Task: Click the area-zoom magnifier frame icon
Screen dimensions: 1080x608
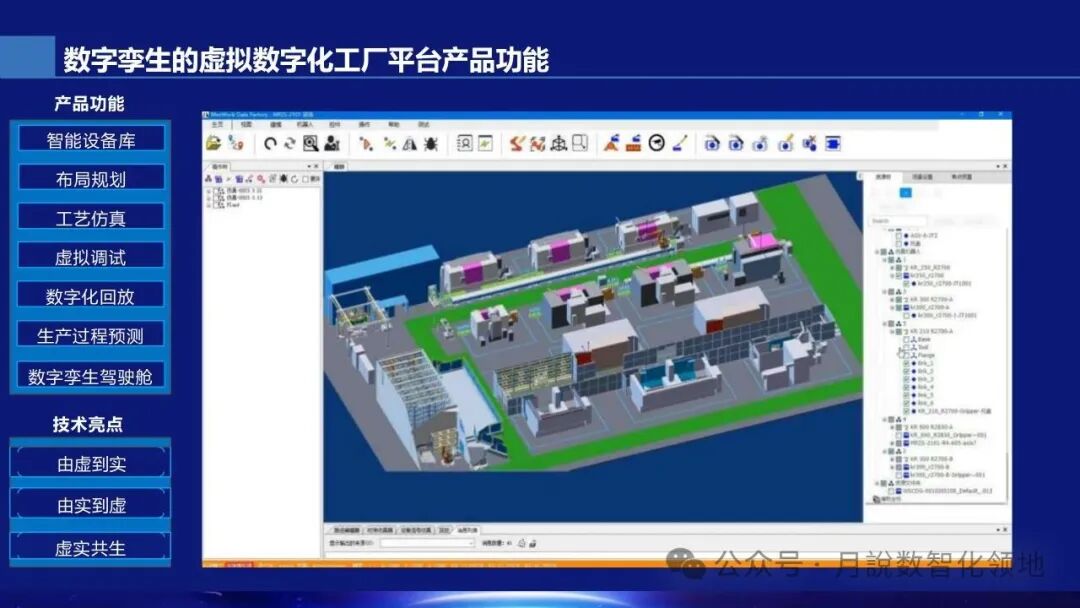Action: 580,143
